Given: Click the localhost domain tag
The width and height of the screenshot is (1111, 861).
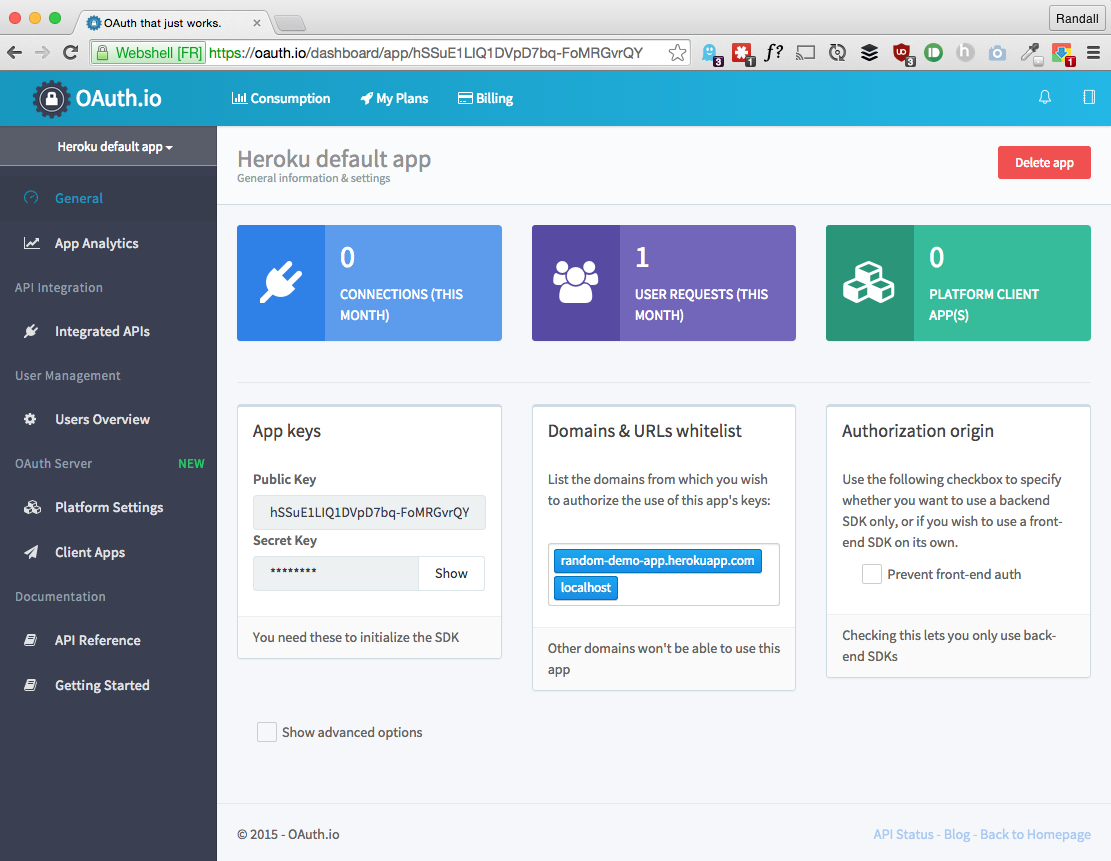Looking at the screenshot, I should tap(585, 587).
